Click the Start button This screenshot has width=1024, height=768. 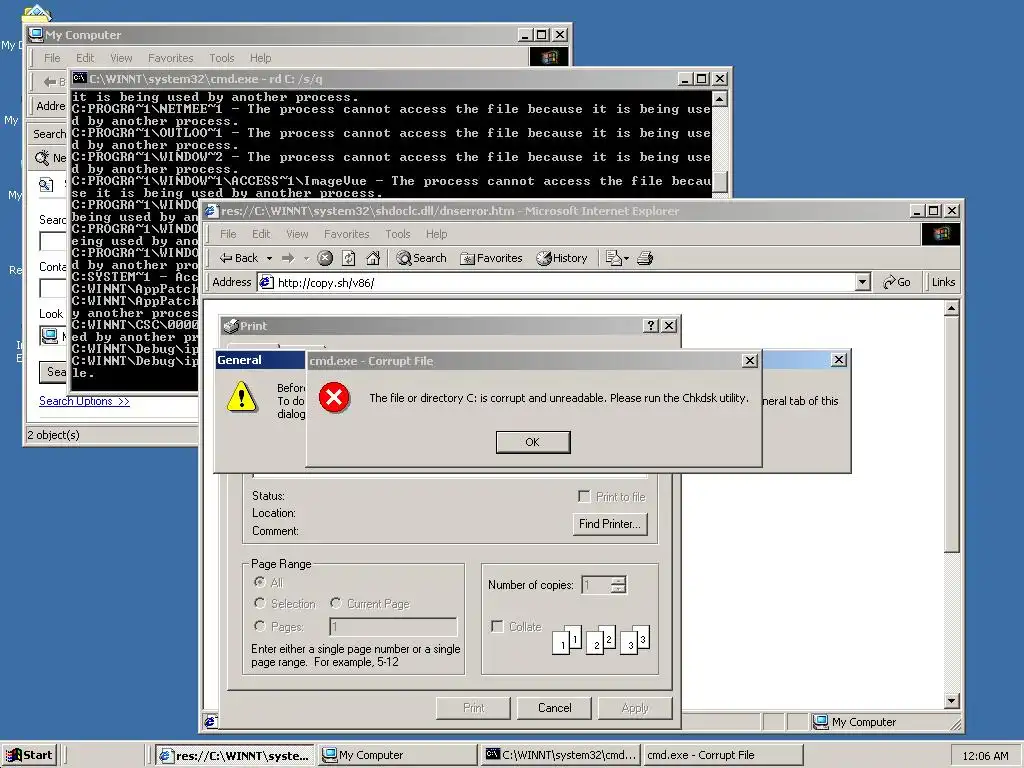(x=29, y=755)
